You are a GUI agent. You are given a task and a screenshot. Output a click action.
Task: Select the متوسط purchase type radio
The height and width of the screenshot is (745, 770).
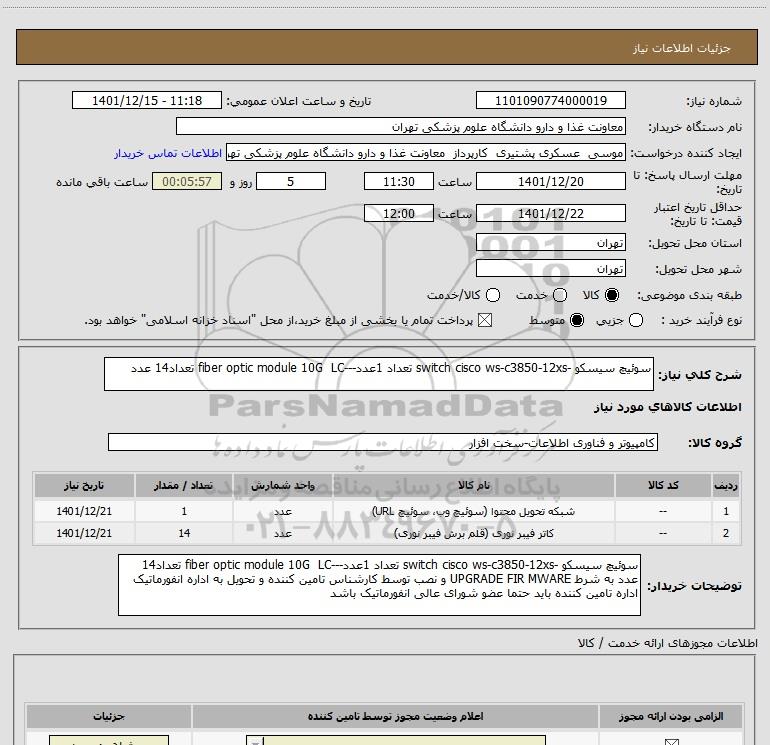tap(577, 320)
